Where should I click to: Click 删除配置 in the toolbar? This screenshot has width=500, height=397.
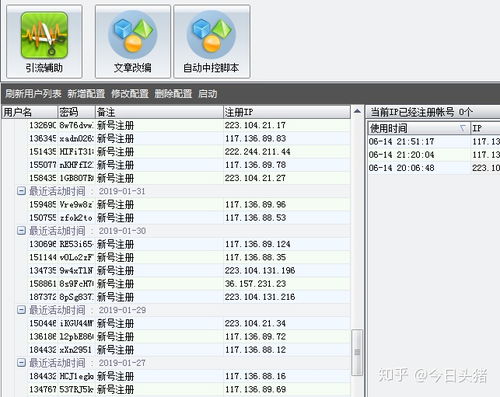coord(173,94)
